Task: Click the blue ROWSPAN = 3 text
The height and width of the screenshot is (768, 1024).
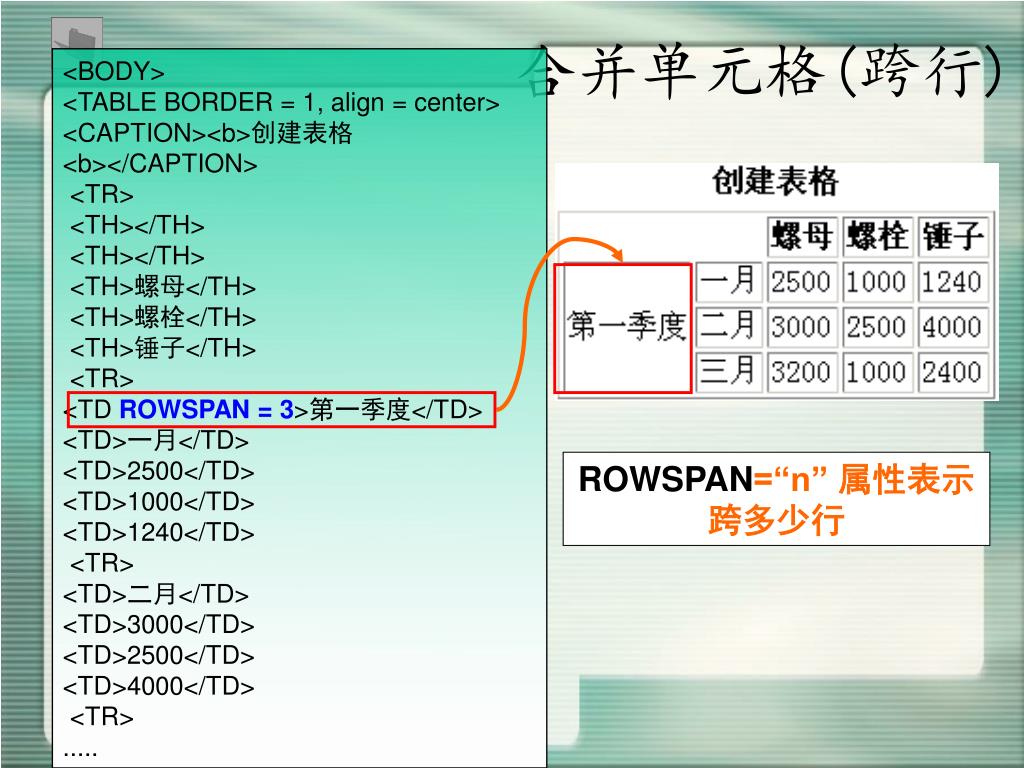Action: (206, 409)
